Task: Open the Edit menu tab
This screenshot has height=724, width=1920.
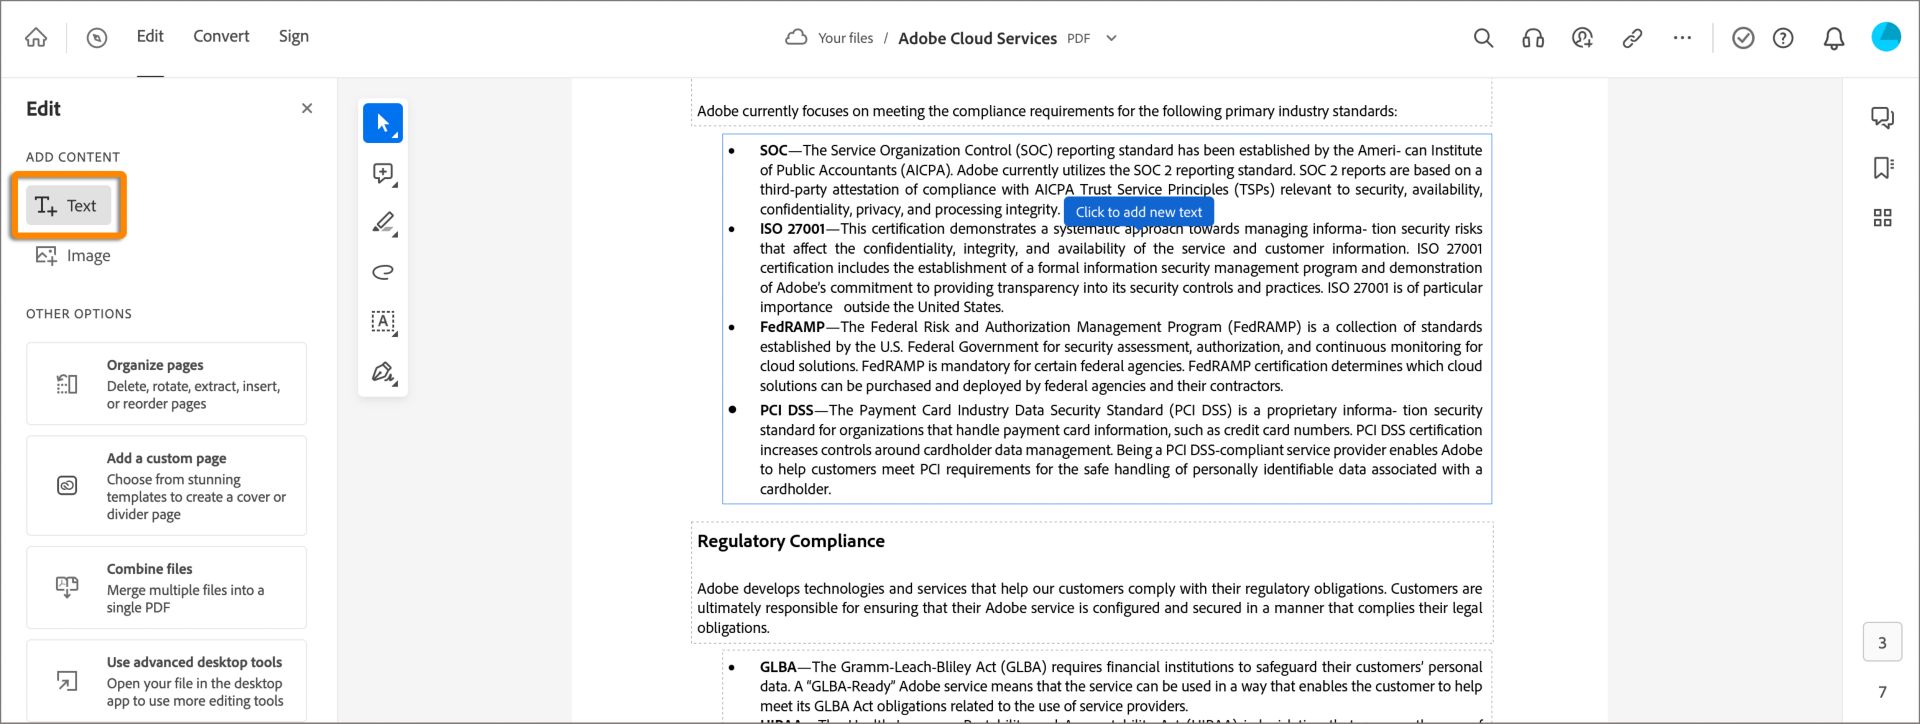Action: click(150, 36)
